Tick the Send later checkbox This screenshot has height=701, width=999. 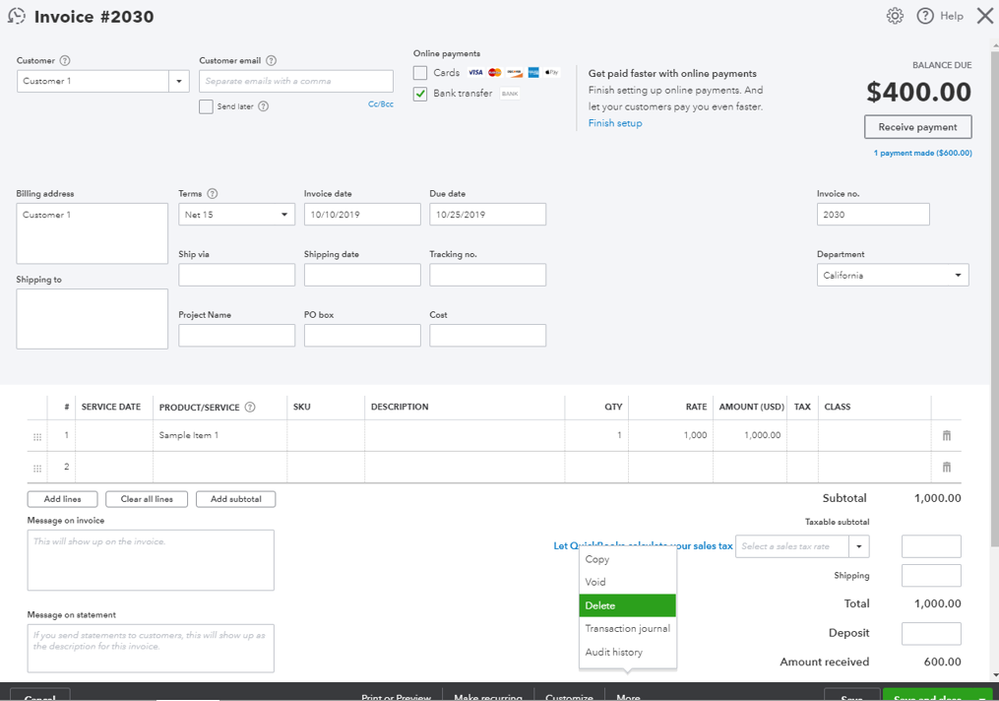(x=206, y=106)
